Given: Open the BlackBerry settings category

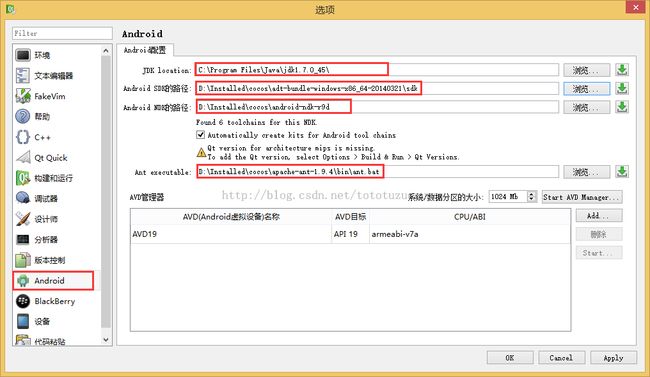Looking at the screenshot, I should (x=56, y=301).
